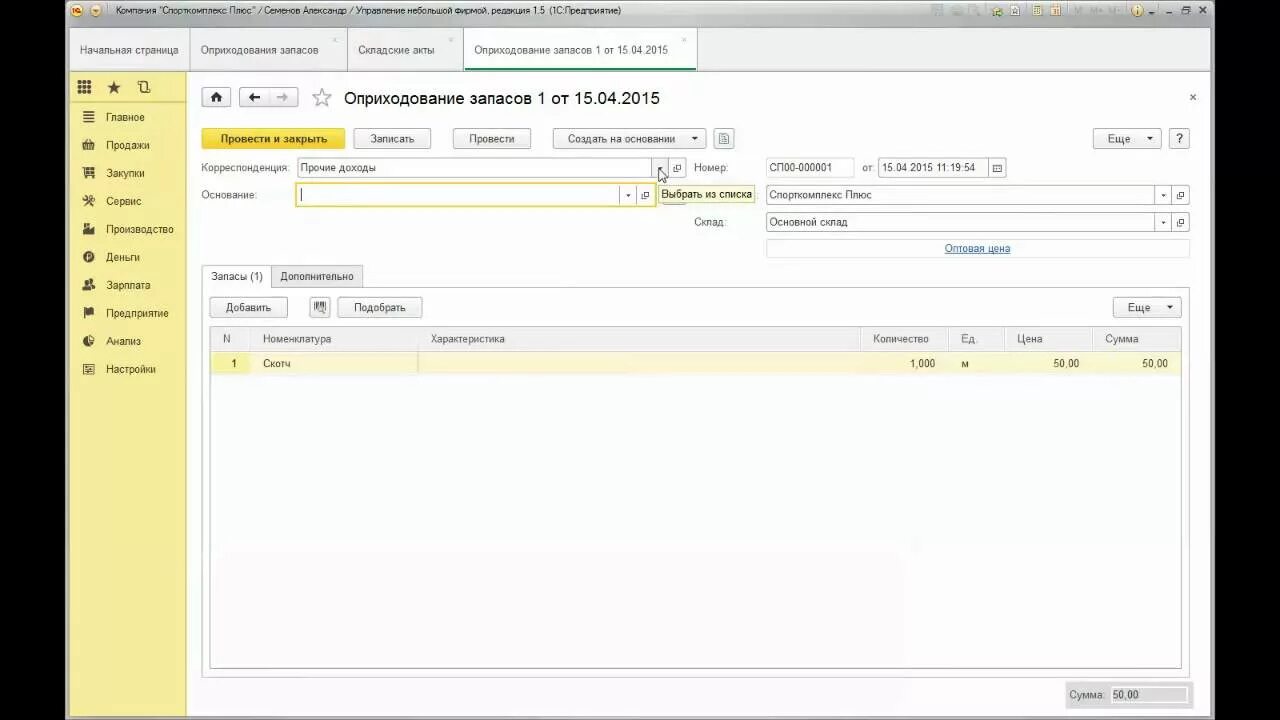Expand the organization Спорткомплекс Плюс dropdown
Viewport: 1280px width, 720px height.
1163,195
